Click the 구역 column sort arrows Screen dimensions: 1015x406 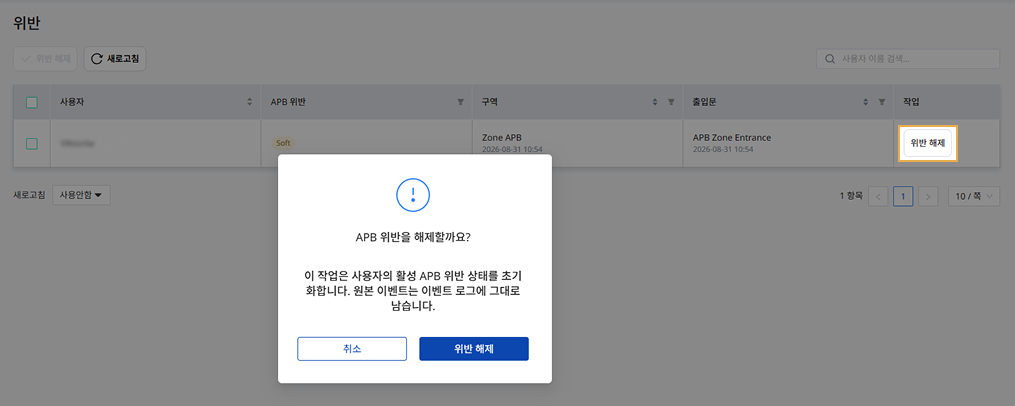655,102
